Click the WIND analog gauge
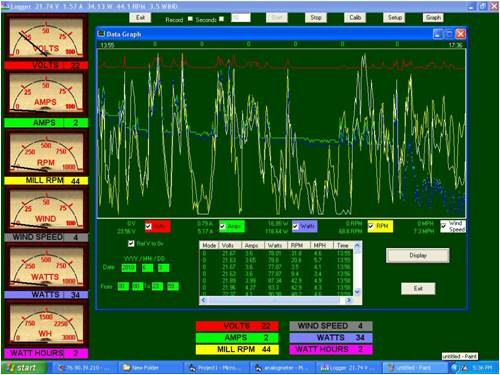 pyautogui.click(x=46, y=209)
